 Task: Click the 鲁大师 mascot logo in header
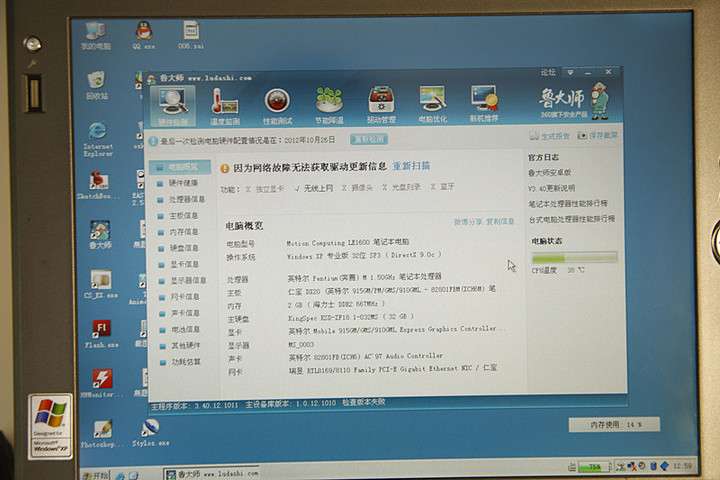coord(600,101)
